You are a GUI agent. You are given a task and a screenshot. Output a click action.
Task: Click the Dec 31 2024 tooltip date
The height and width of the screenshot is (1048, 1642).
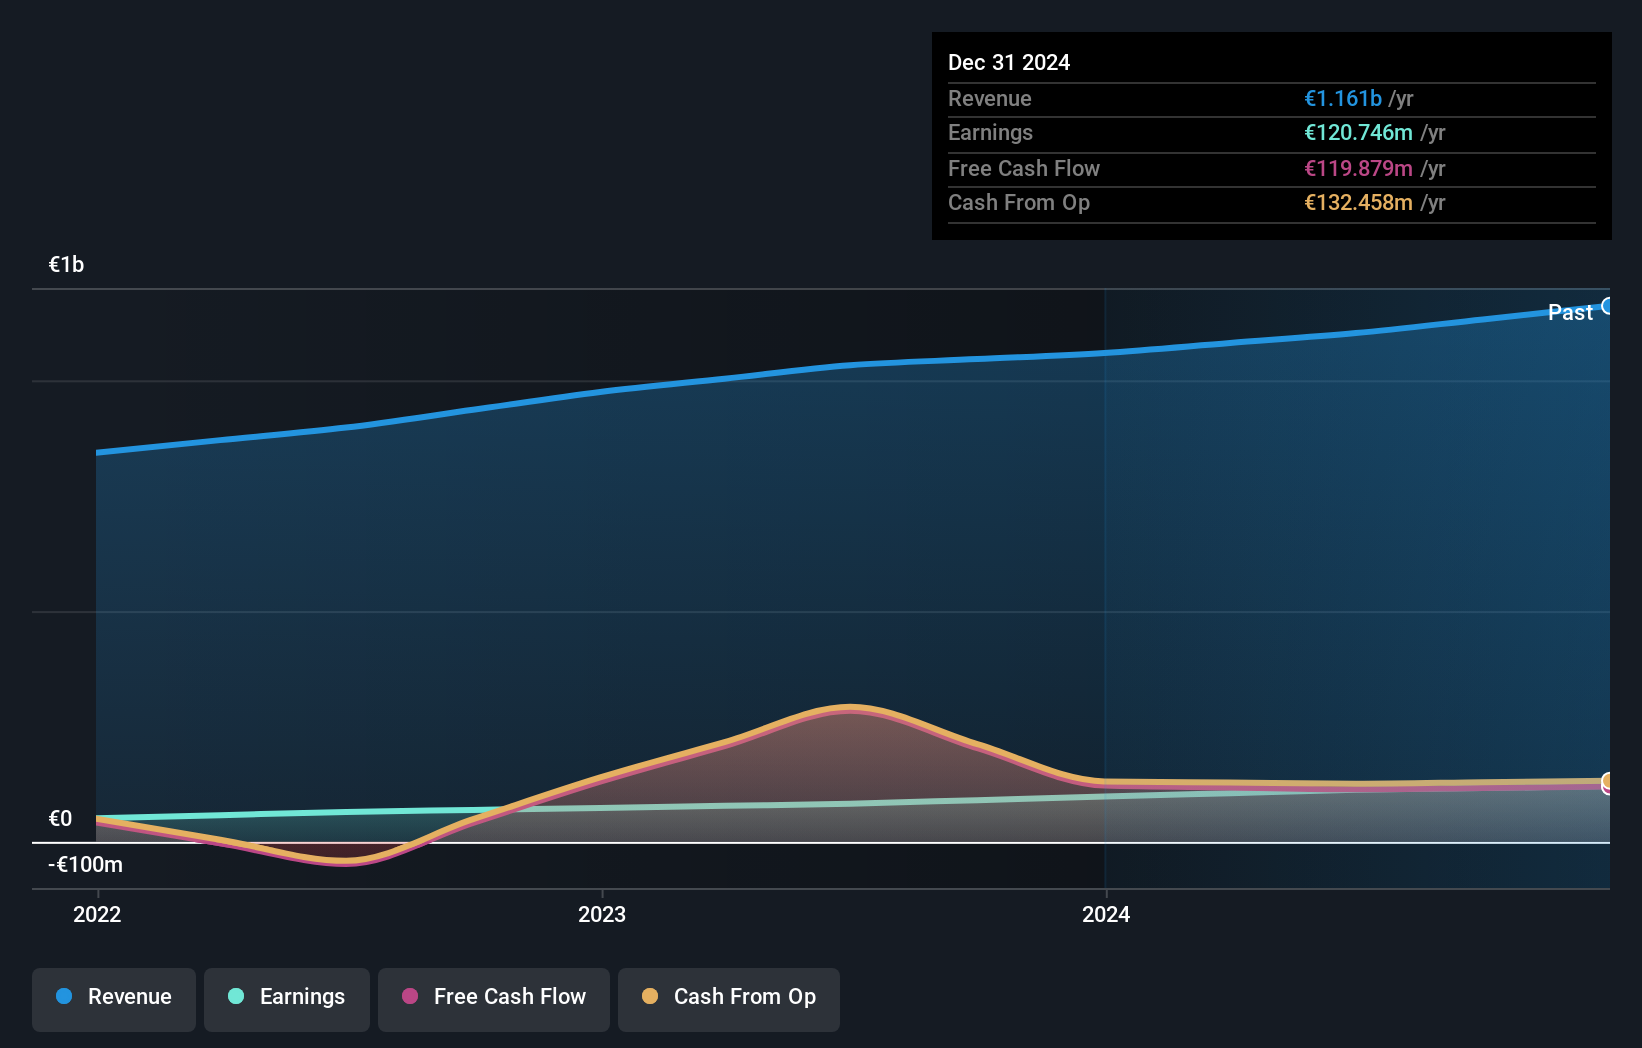[1009, 62]
